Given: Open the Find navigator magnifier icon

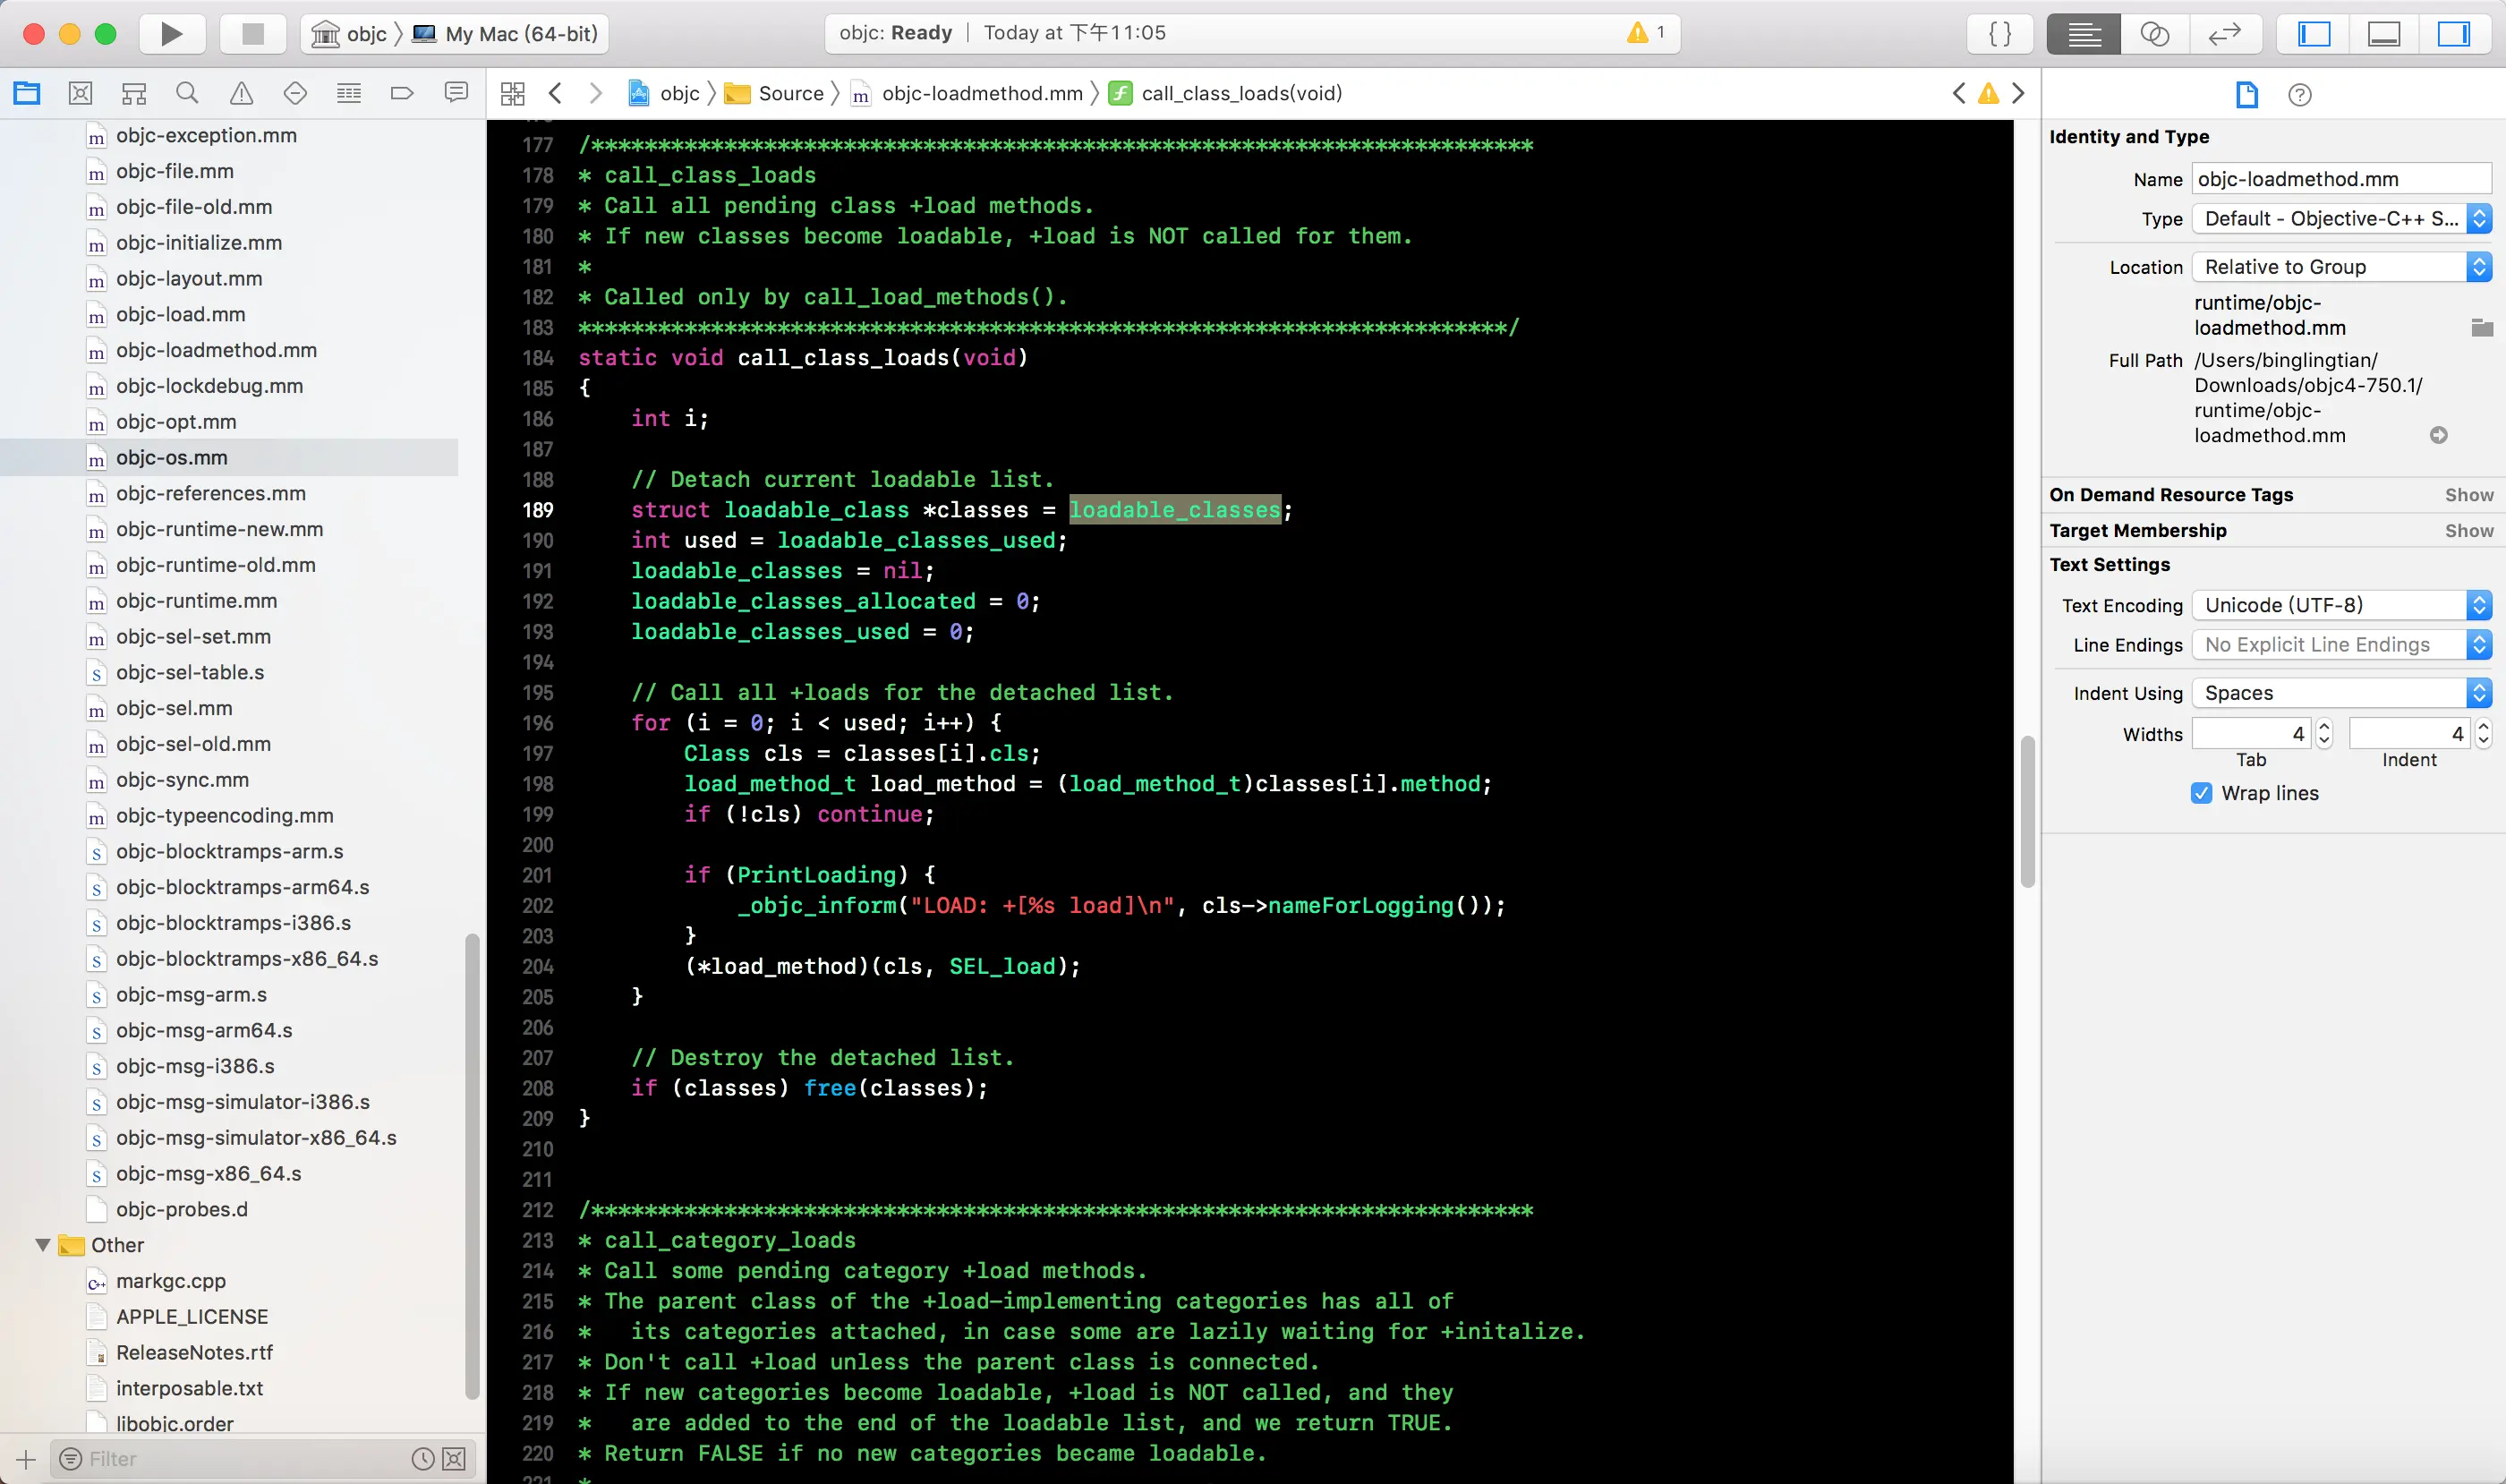Looking at the screenshot, I should (x=187, y=94).
